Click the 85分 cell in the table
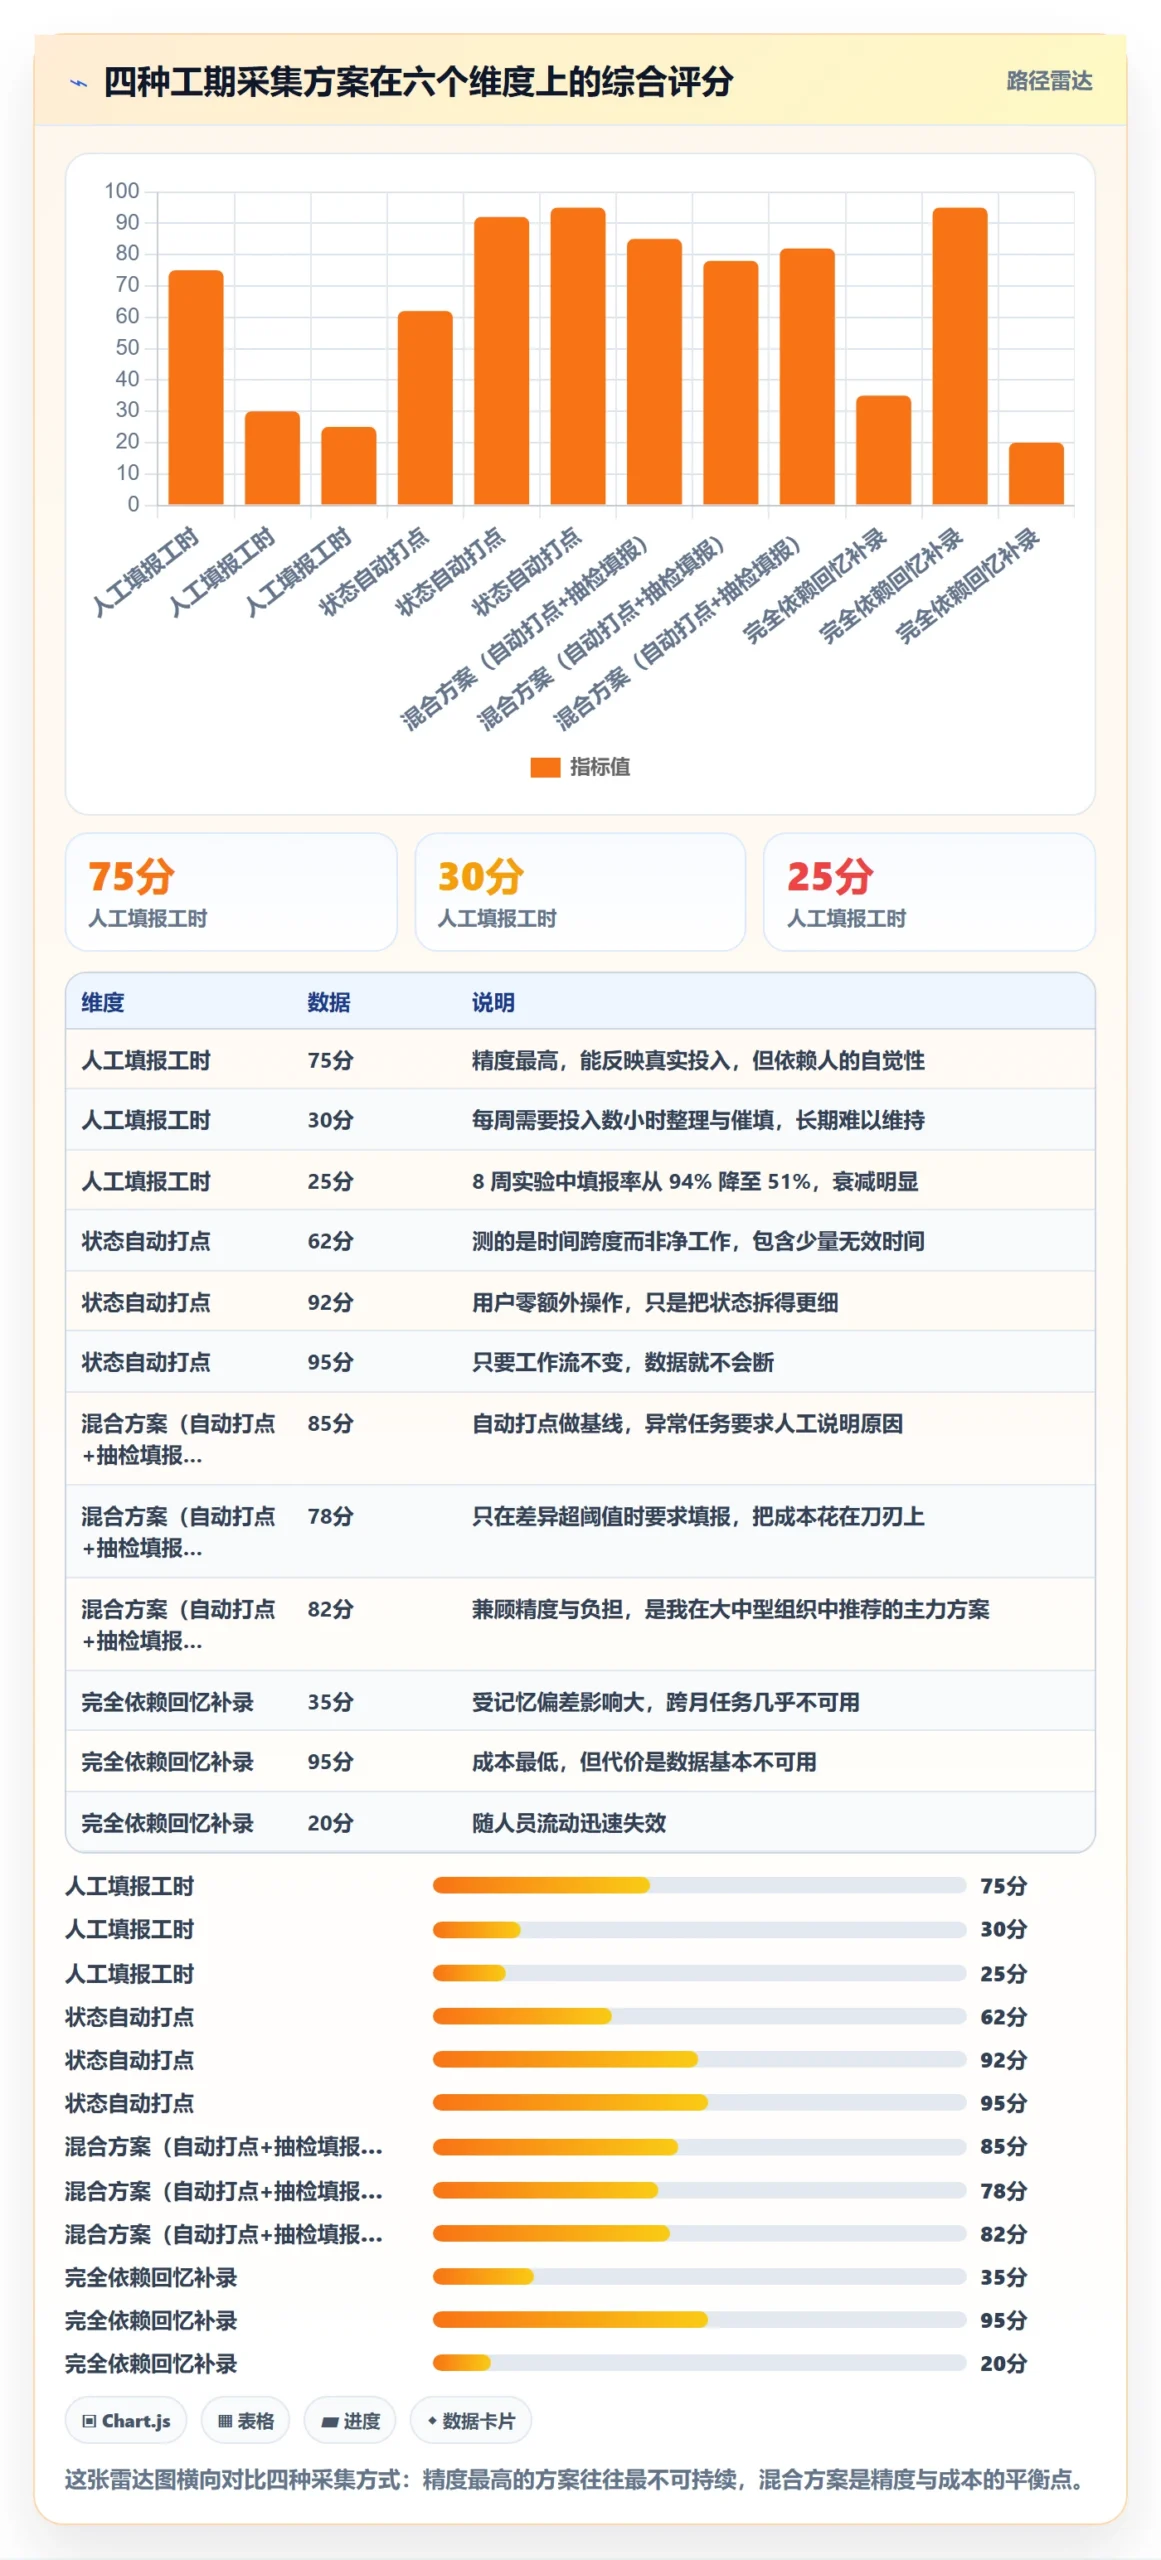This screenshot has height=2560, width=1161. click(x=330, y=1423)
